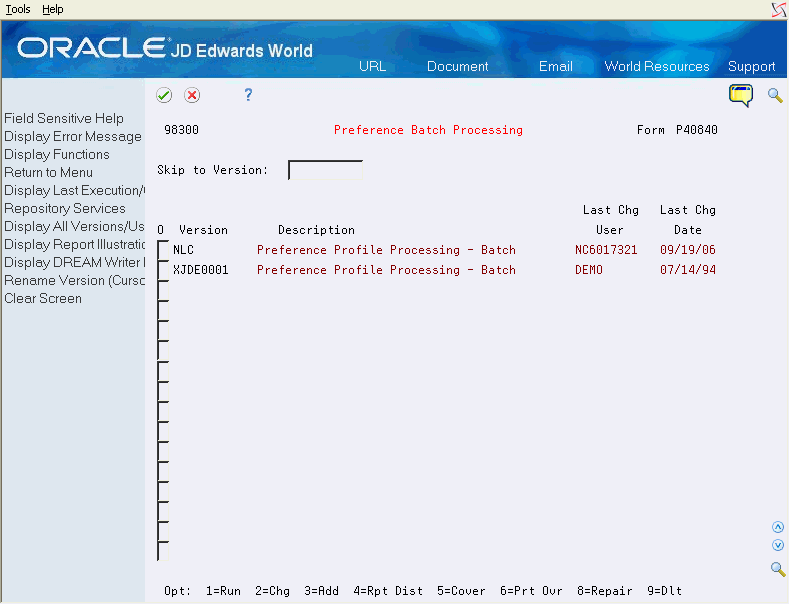Select Field Sensitive Help

pyautogui.click(x=64, y=118)
